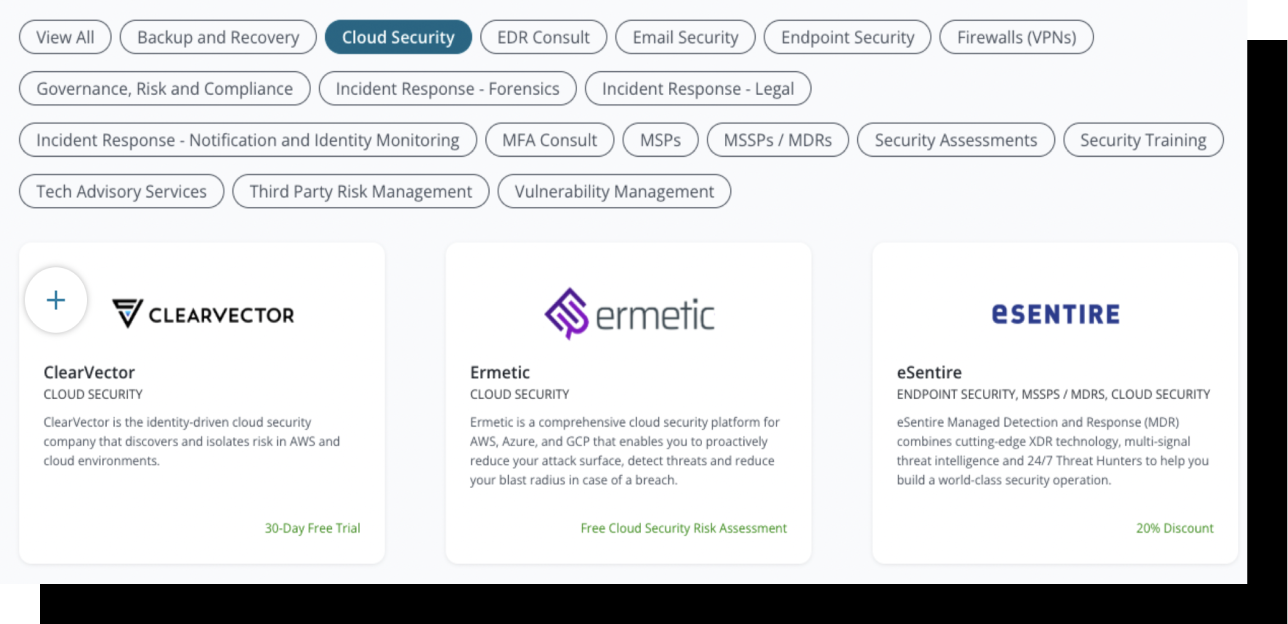Open the ClearVector card title
This screenshot has height=624, width=1288.
[x=89, y=372]
